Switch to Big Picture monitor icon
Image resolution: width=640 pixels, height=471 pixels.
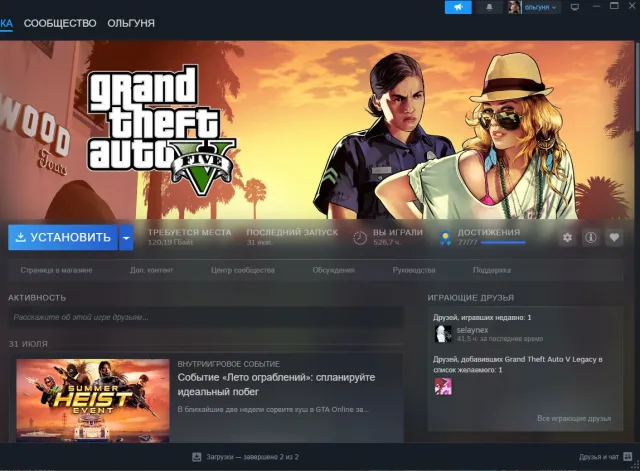click(x=575, y=7)
